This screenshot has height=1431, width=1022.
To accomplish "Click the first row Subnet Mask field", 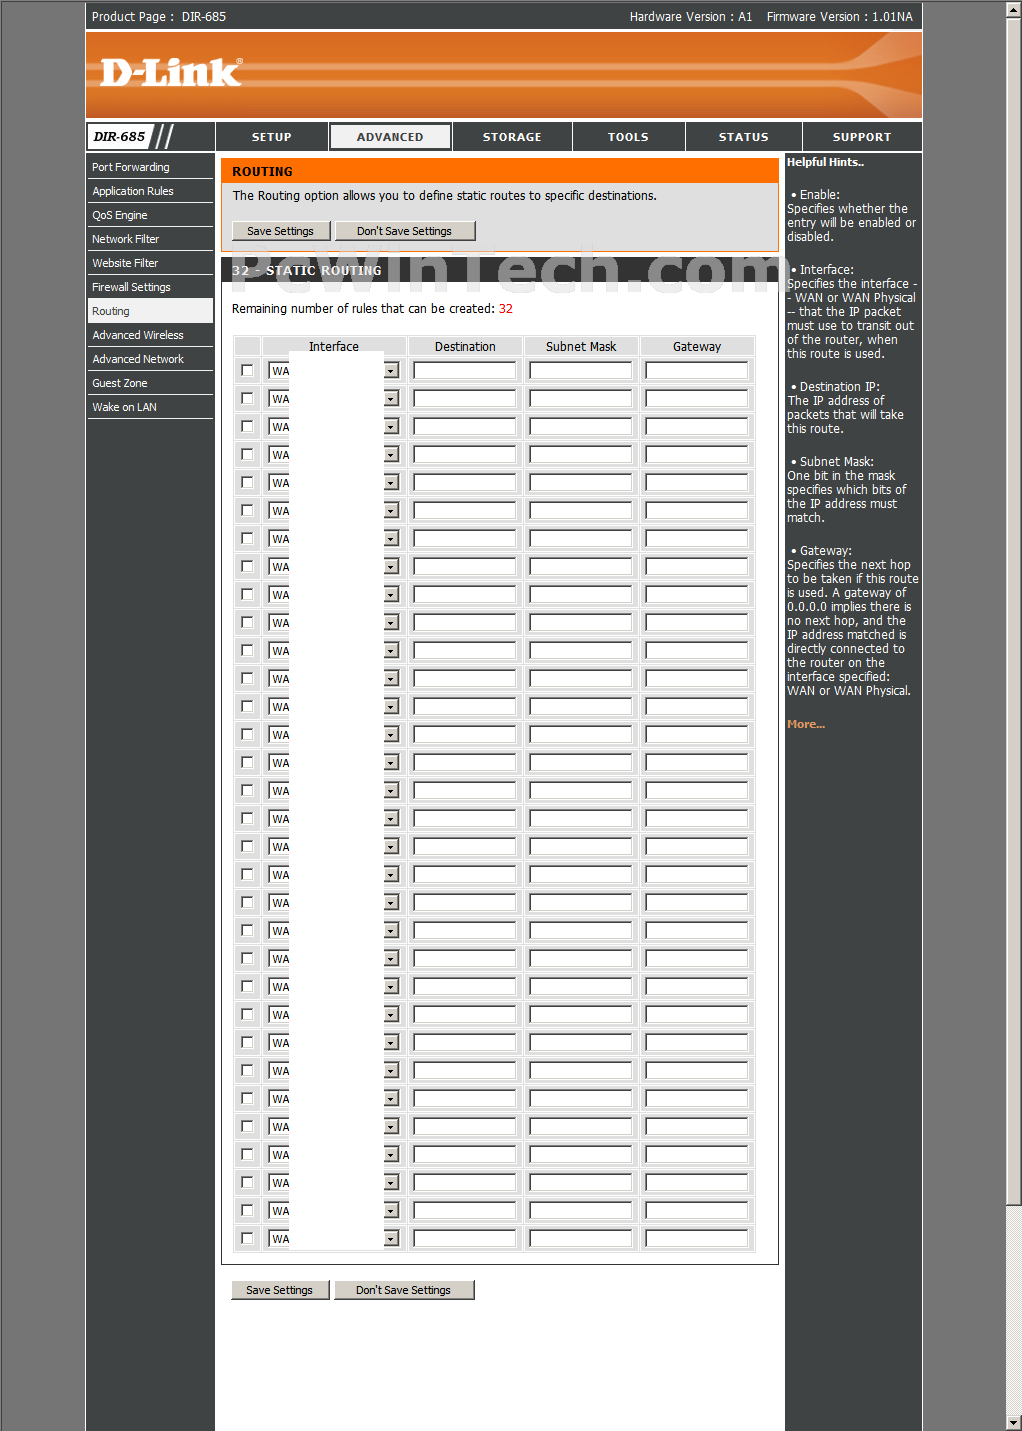I will (581, 371).
